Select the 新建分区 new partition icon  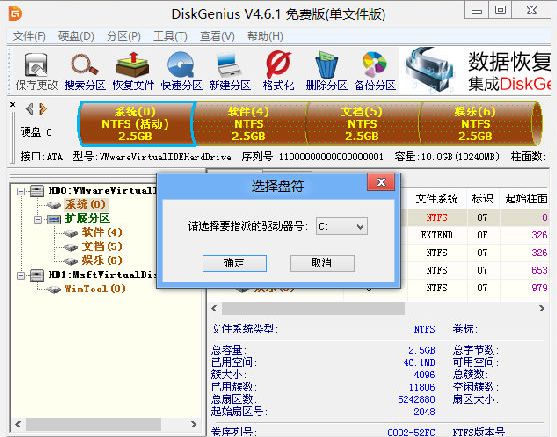click(230, 71)
